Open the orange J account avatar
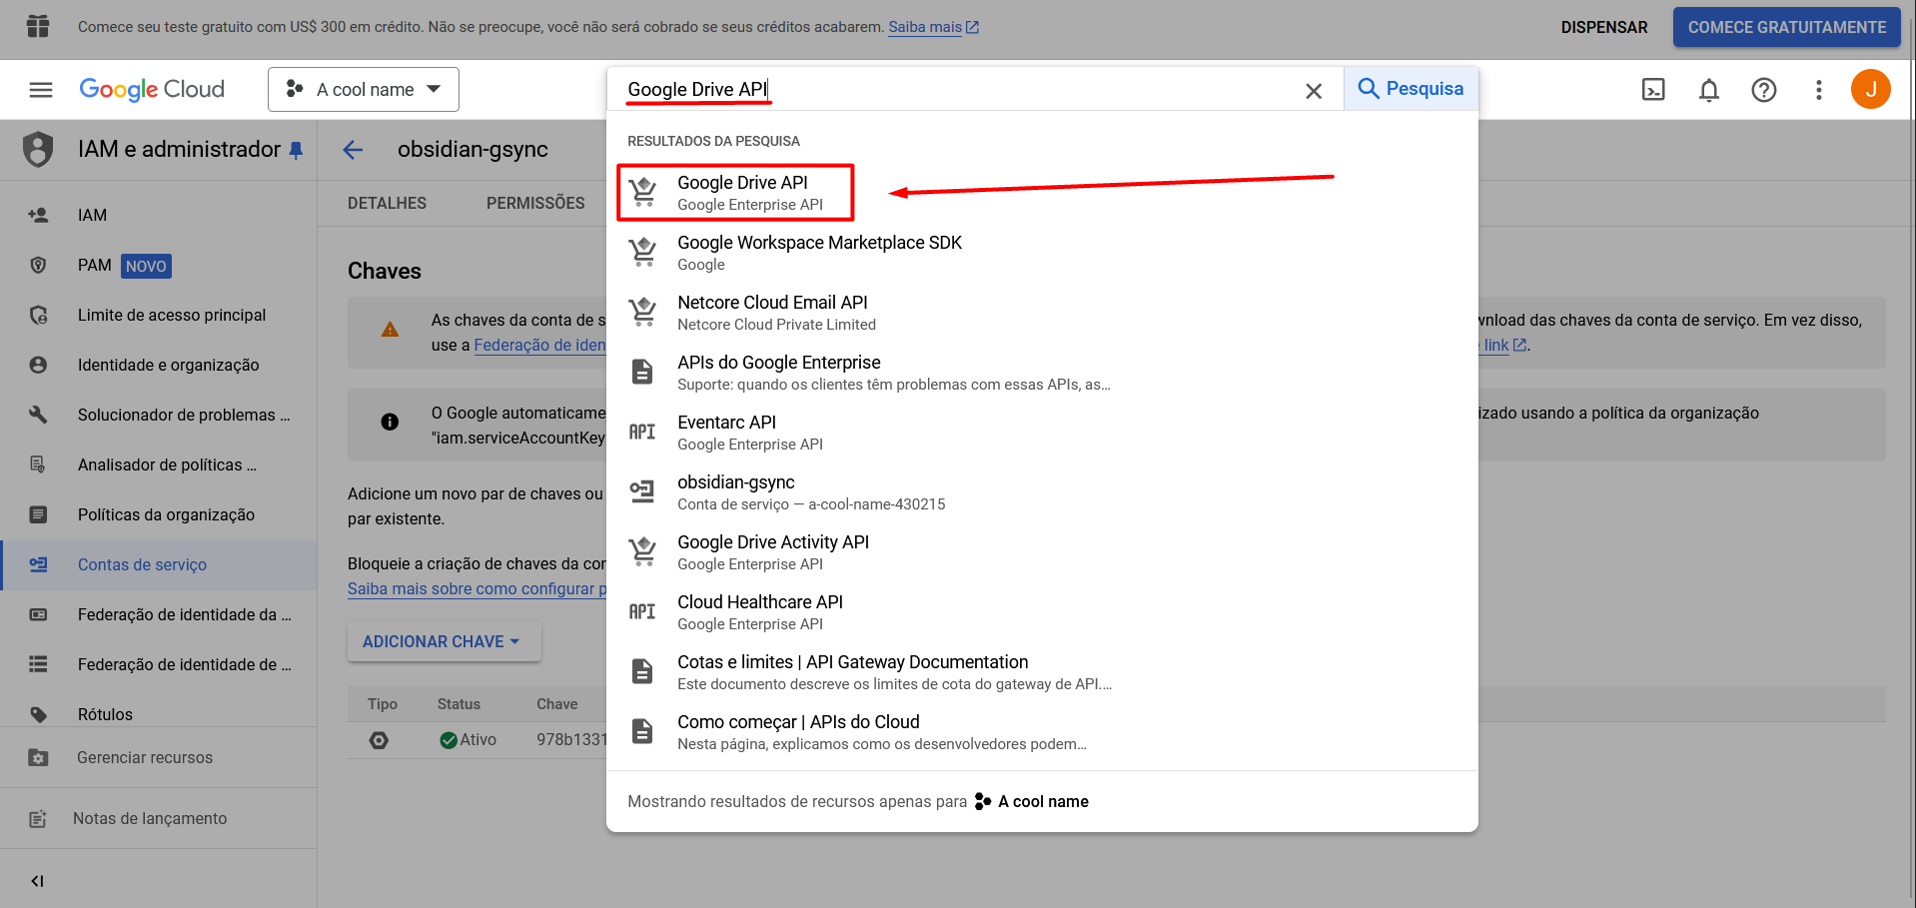The width and height of the screenshot is (1916, 908). [x=1870, y=89]
